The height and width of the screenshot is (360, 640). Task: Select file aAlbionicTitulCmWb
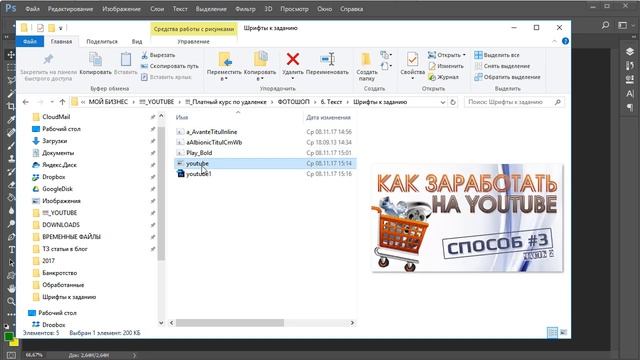[214, 142]
